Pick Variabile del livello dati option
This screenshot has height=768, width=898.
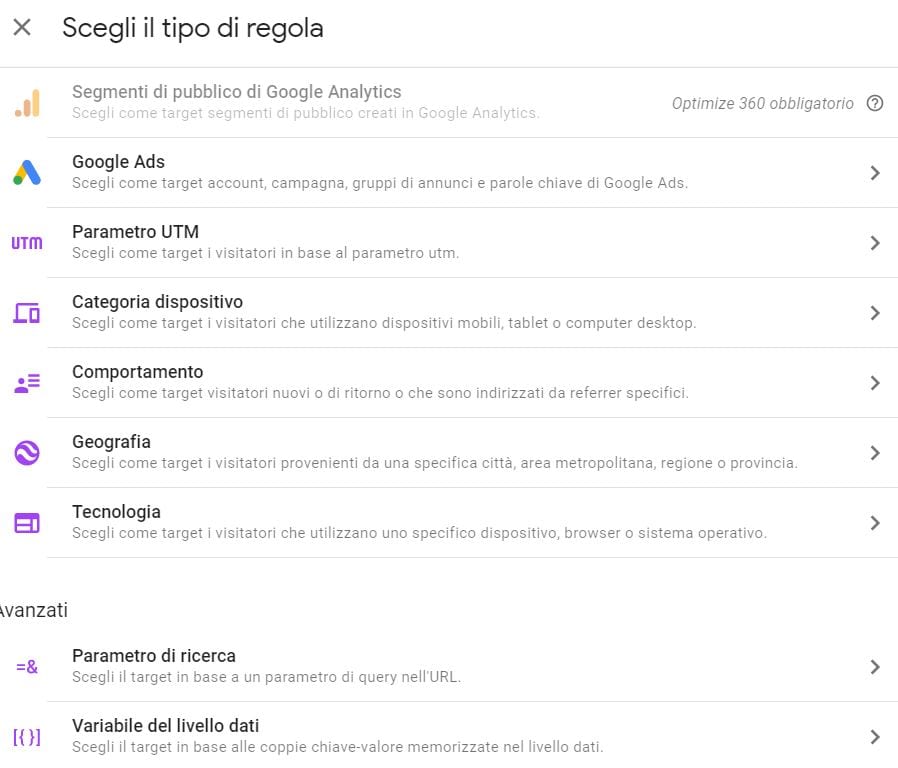(166, 726)
